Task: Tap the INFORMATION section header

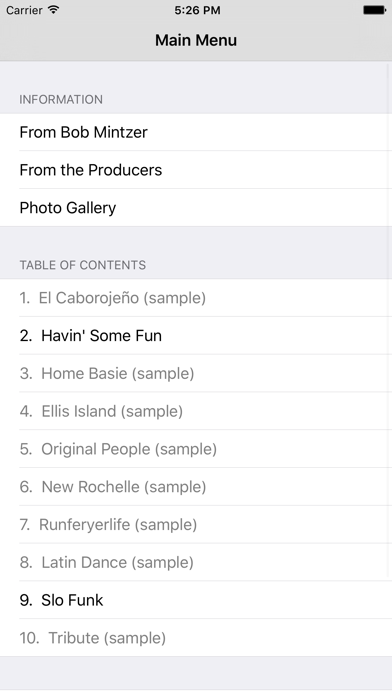Action: pyautogui.click(x=61, y=99)
